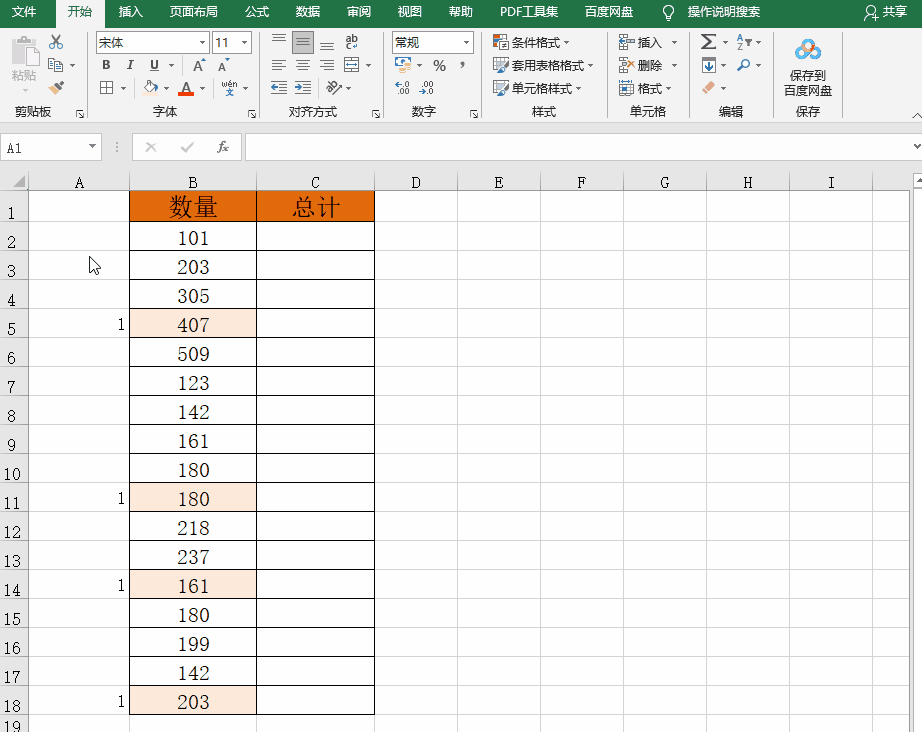
Task: Click Increase Decimal icon
Action: (x=402, y=88)
